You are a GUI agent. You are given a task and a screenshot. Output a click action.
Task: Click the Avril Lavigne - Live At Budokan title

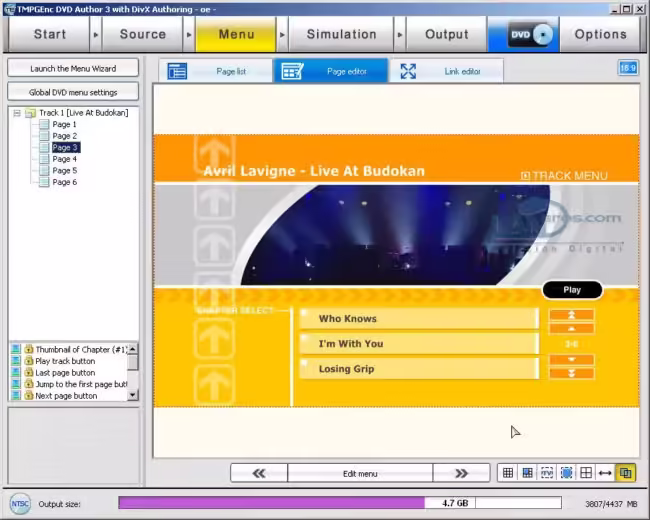point(314,171)
